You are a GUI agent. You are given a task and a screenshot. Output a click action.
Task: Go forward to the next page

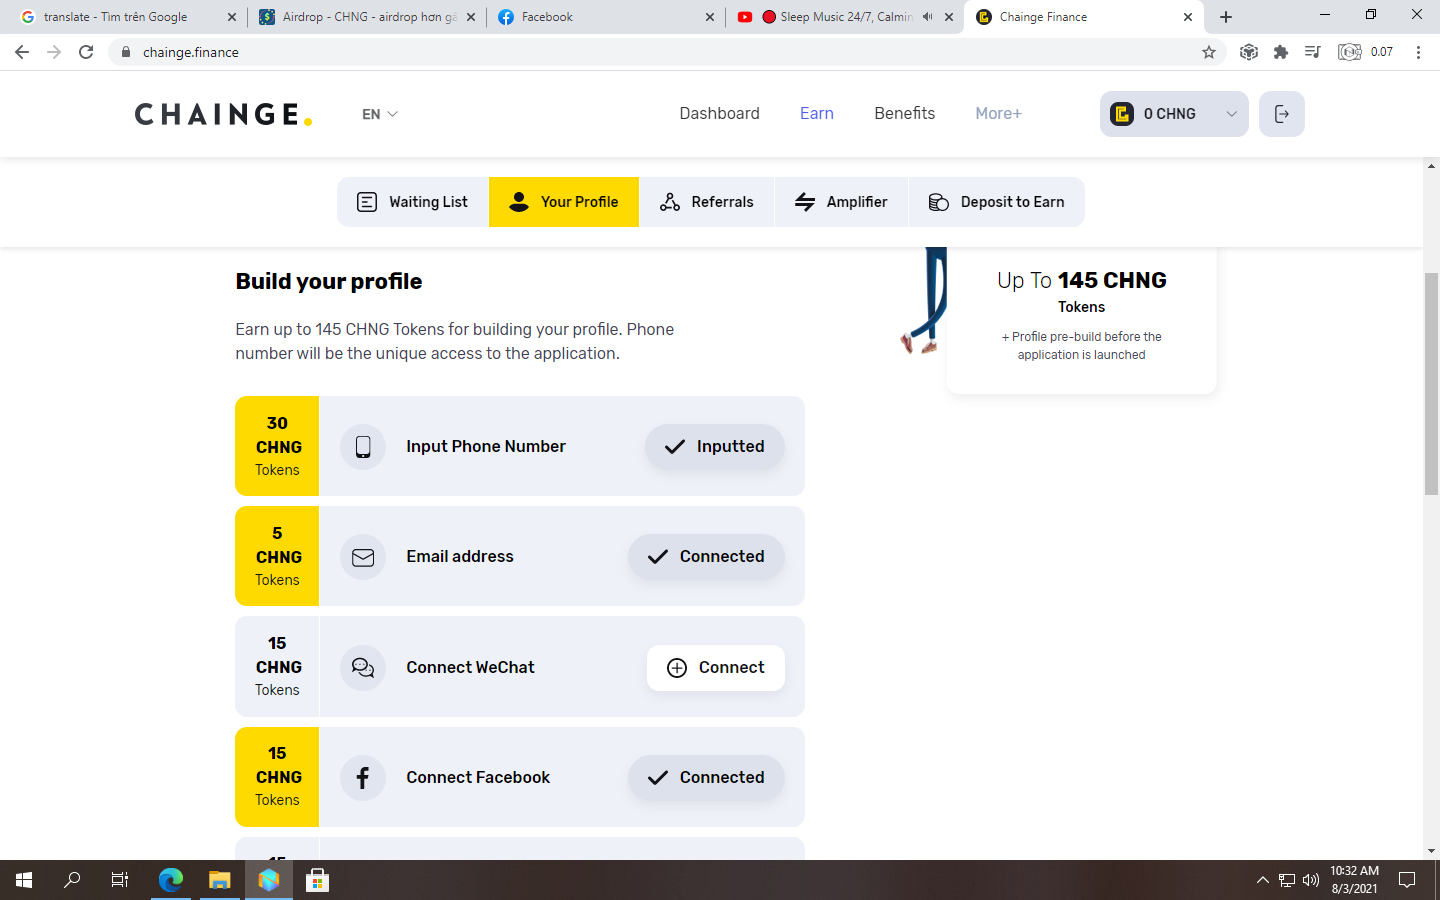click(54, 52)
